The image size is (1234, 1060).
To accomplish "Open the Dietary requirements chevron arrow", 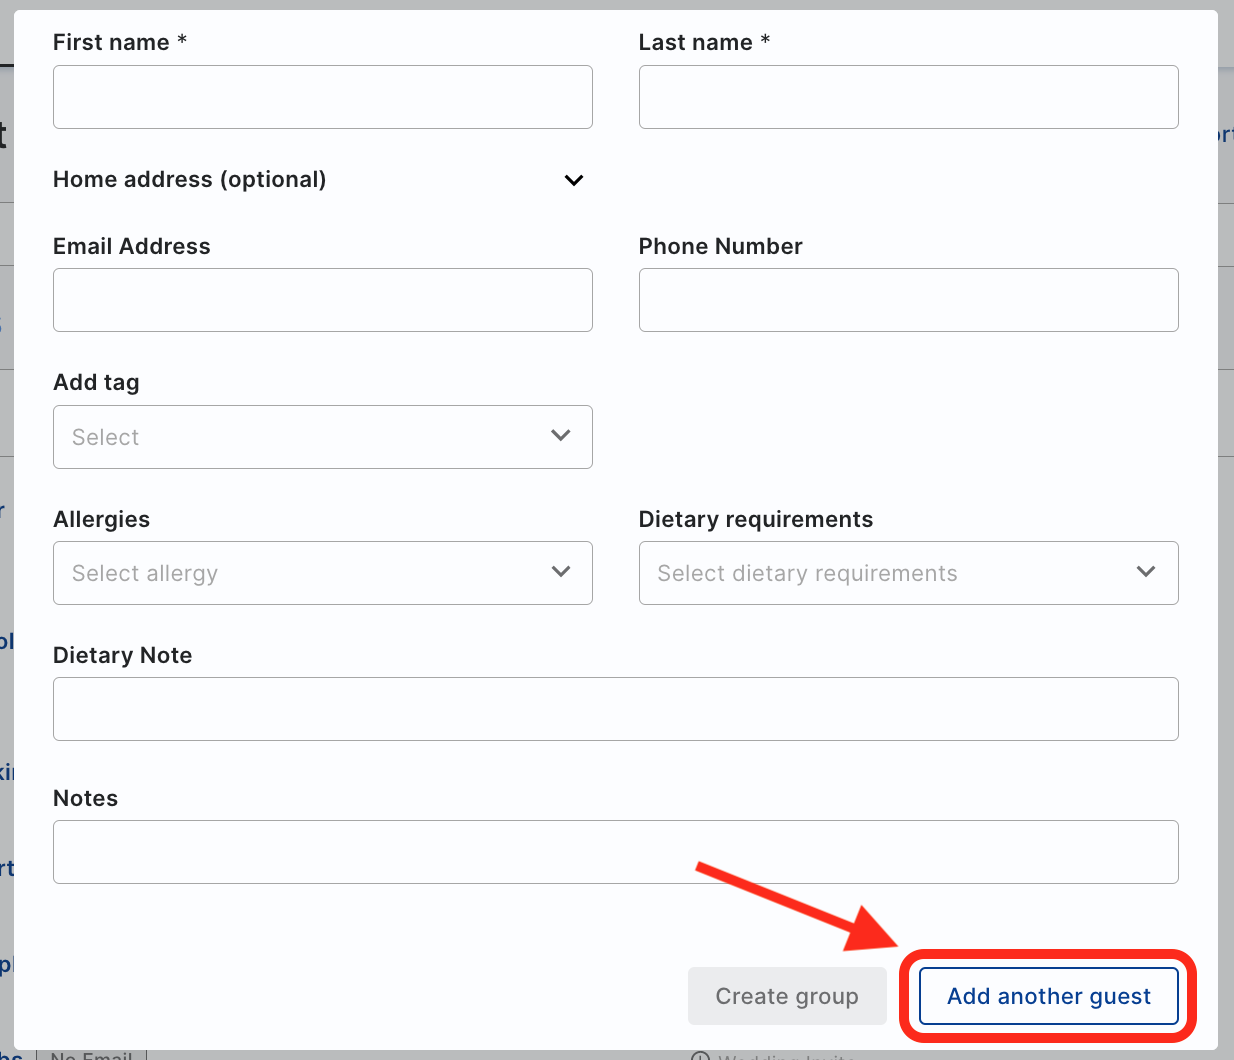I will [x=1146, y=572].
